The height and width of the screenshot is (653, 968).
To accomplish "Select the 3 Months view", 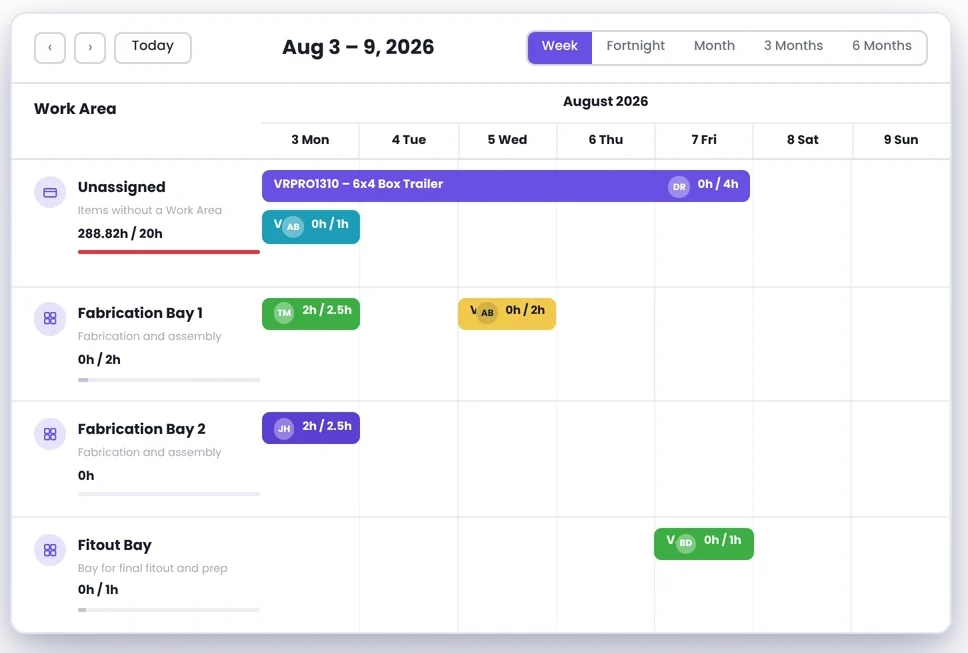I will [x=793, y=46].
